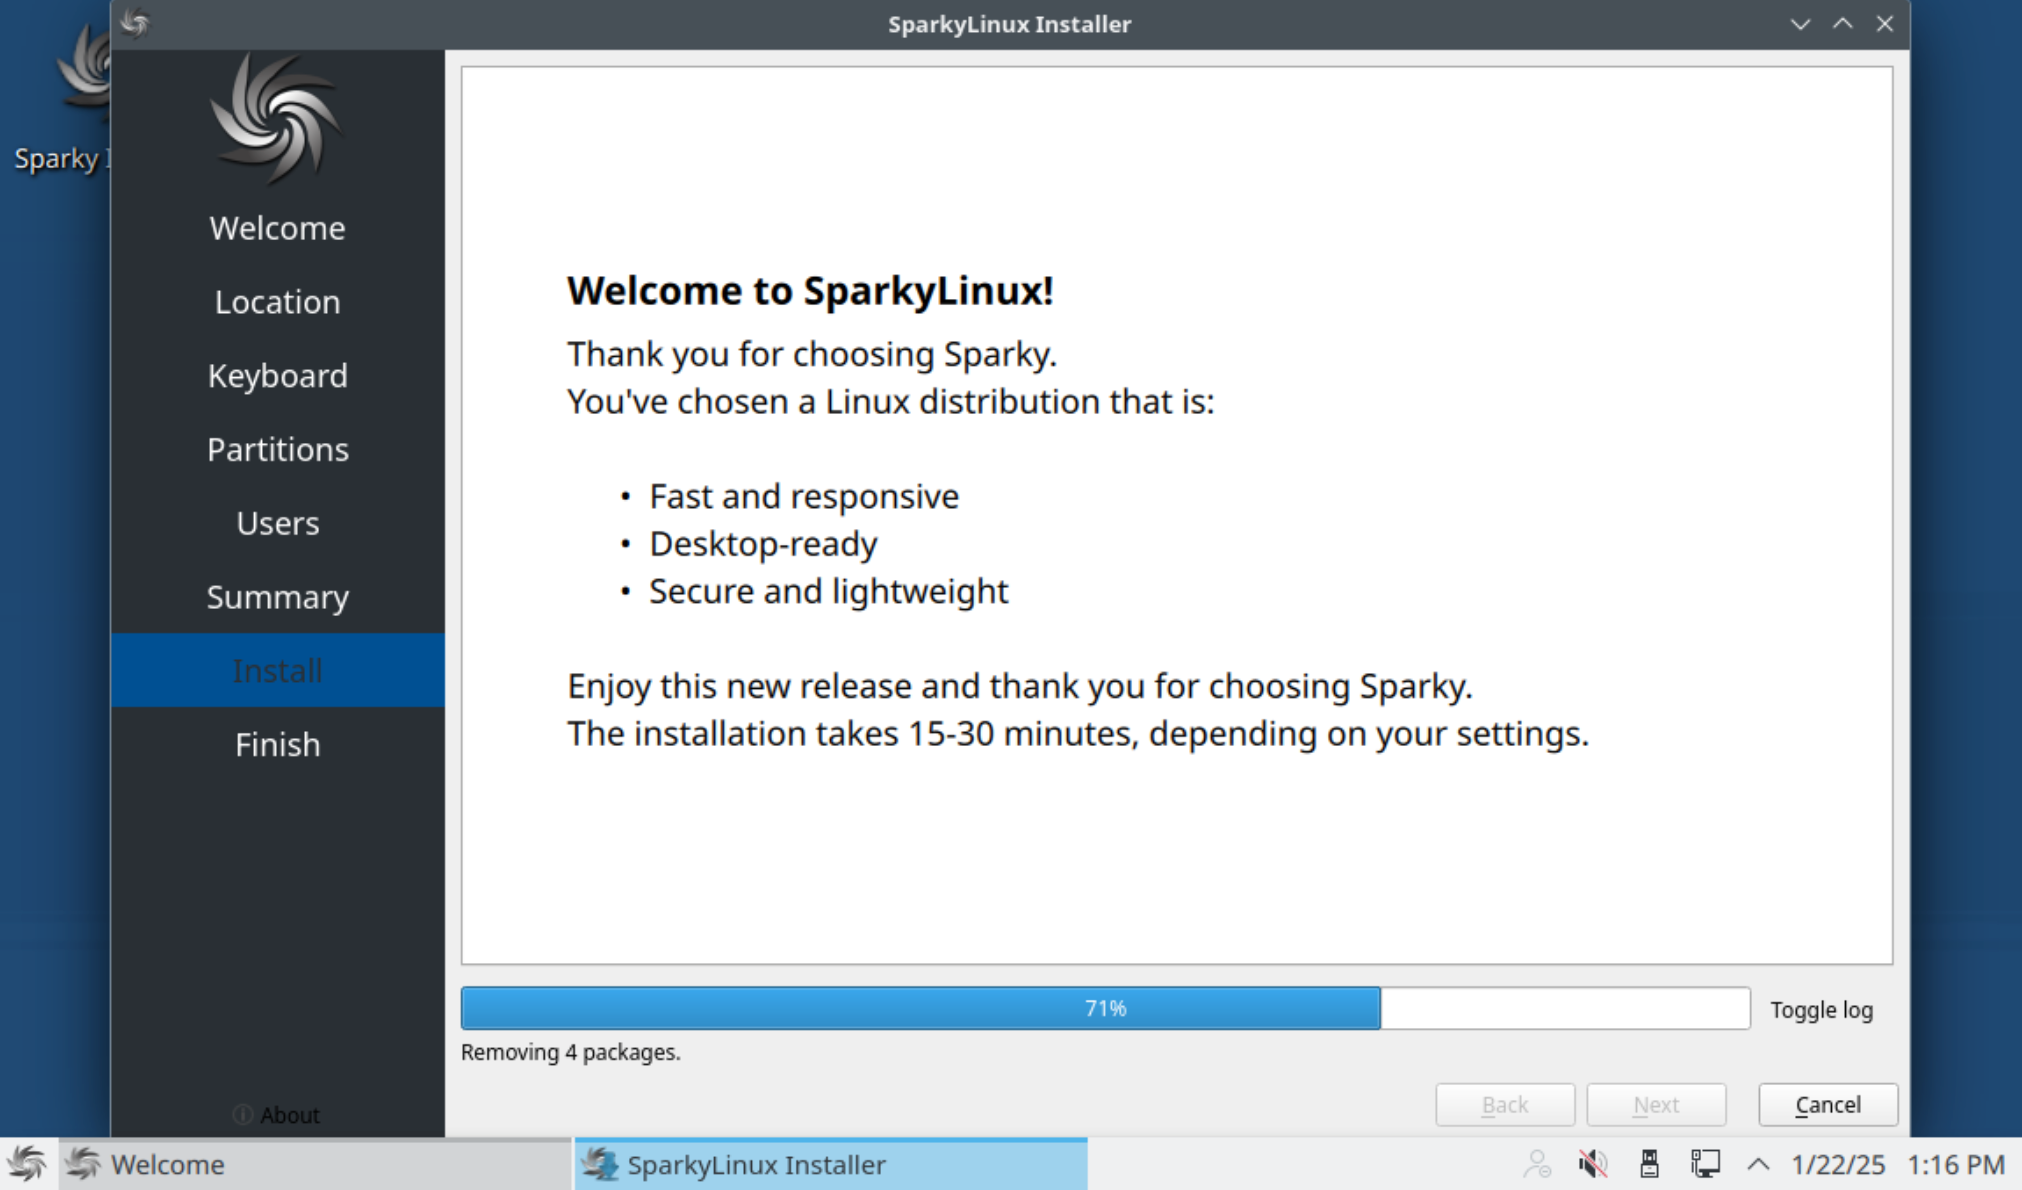Open network settings from the tray icon
The width and height of the screenshot is (2022, 1190).
click(1704, 1163)
